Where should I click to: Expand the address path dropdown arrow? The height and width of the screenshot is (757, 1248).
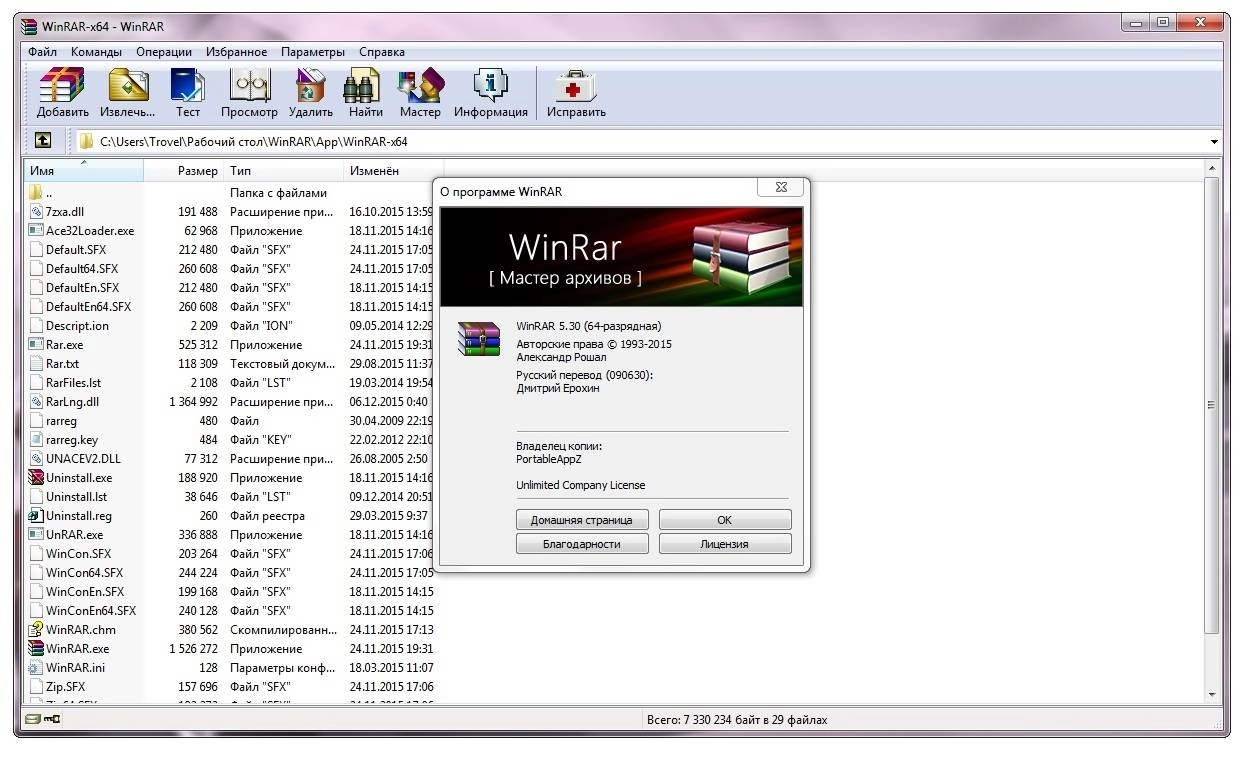pyautogui.click(x=1215, y=142)
